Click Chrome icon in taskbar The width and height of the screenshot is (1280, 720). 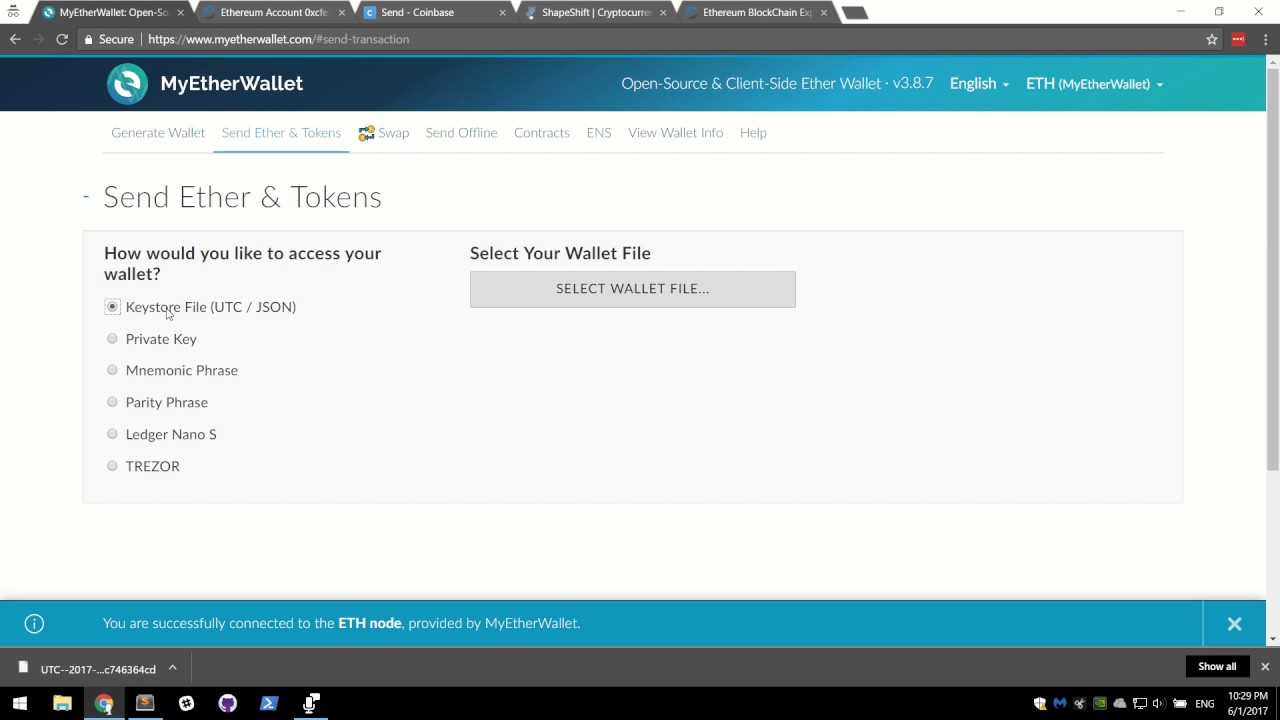pos(104,703)
